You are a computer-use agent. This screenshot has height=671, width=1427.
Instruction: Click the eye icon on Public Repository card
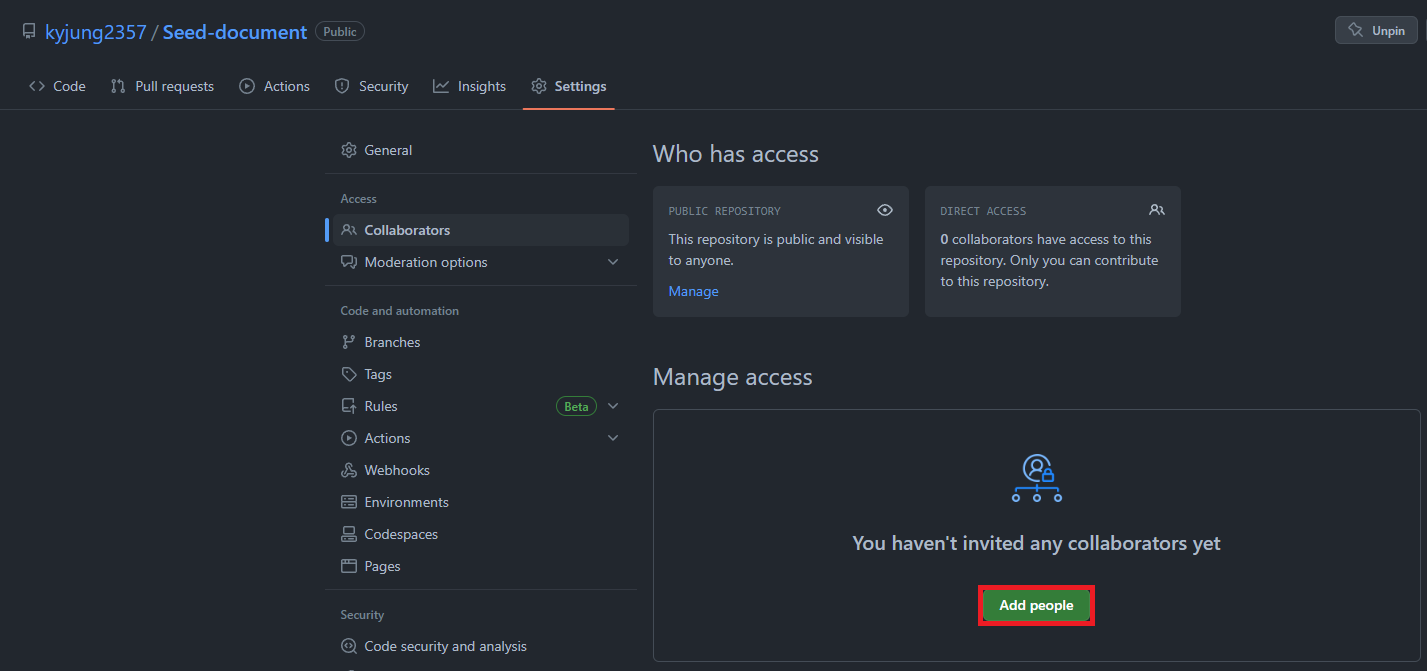(x=884, y=210)
